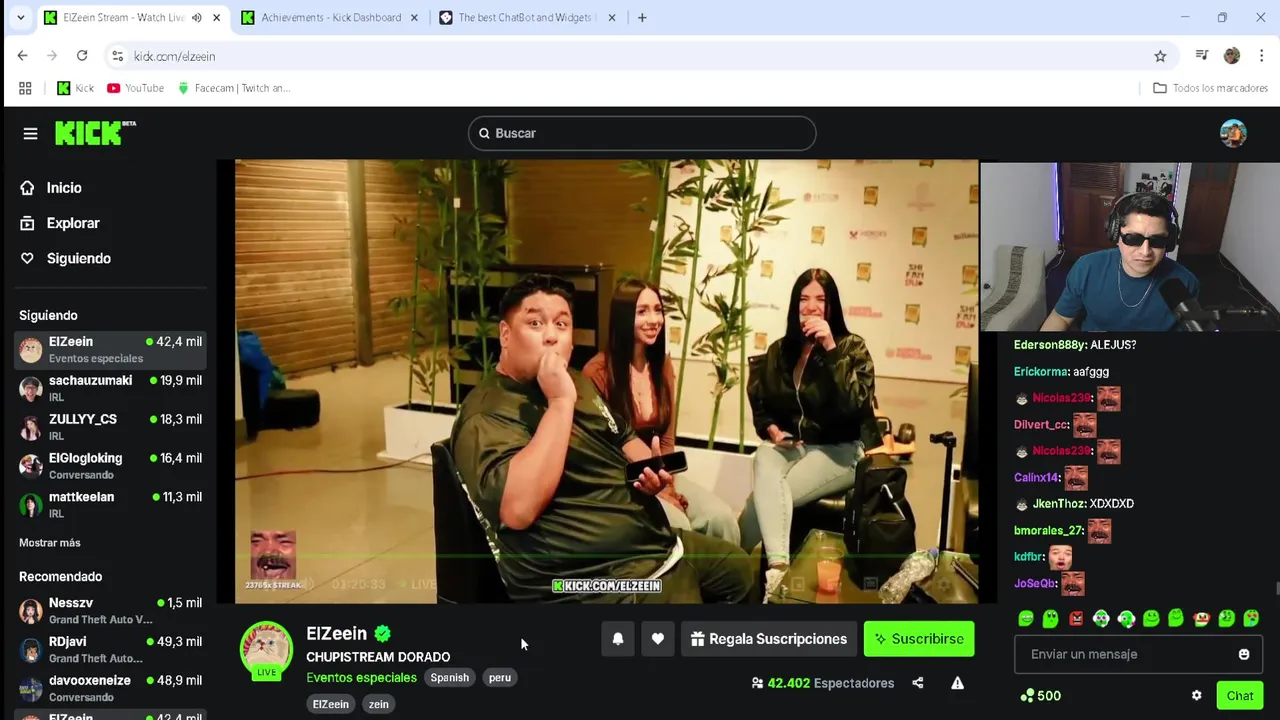Open recommended channel davooxeneize
1280x720 pixels.
tap(110, 689)
